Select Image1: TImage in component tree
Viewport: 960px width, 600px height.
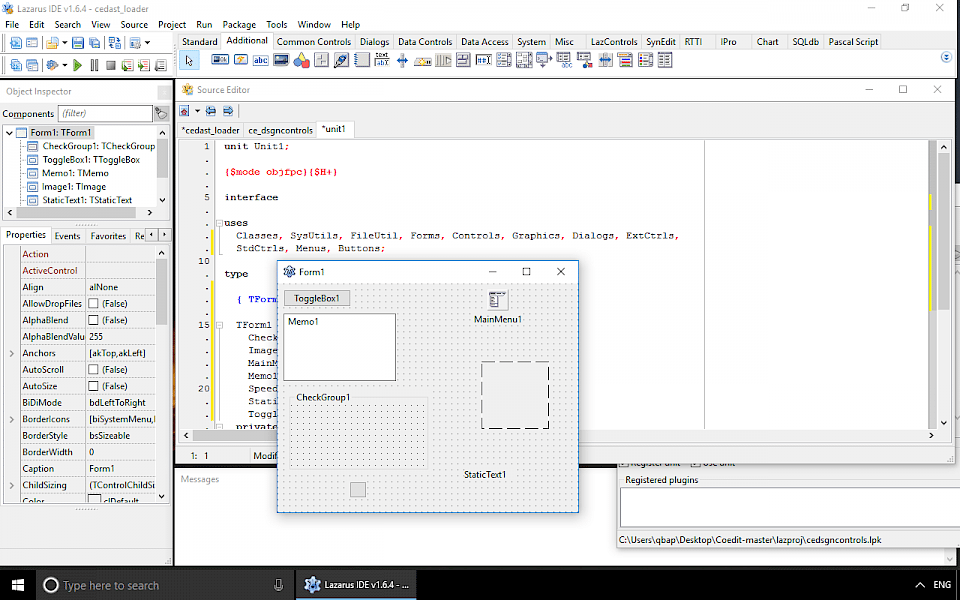73,187
